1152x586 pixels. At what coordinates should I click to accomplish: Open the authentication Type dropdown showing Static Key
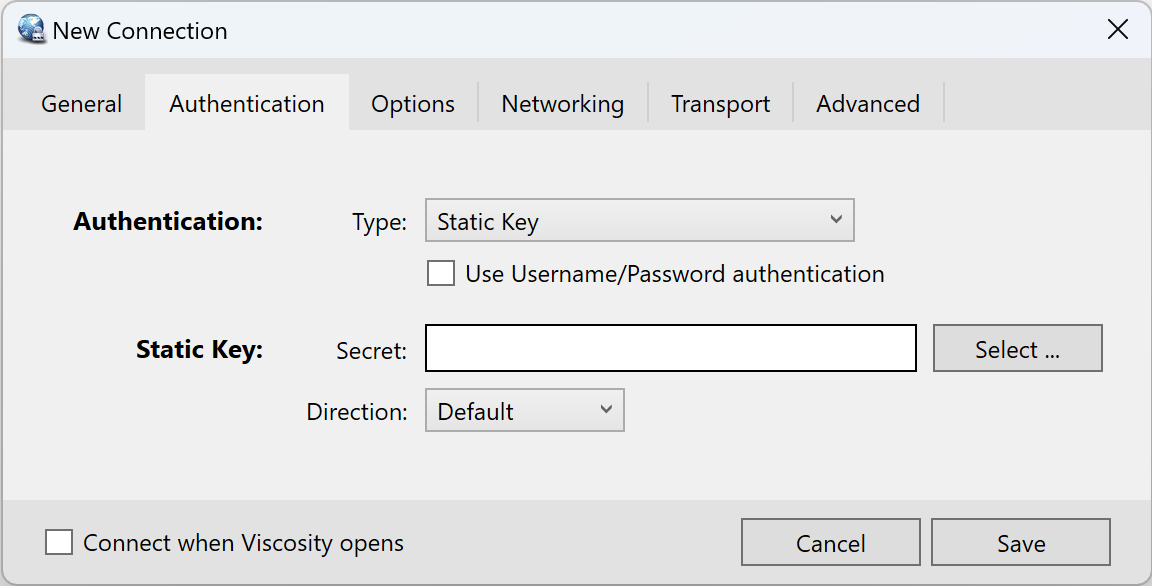tap(640, 220)
